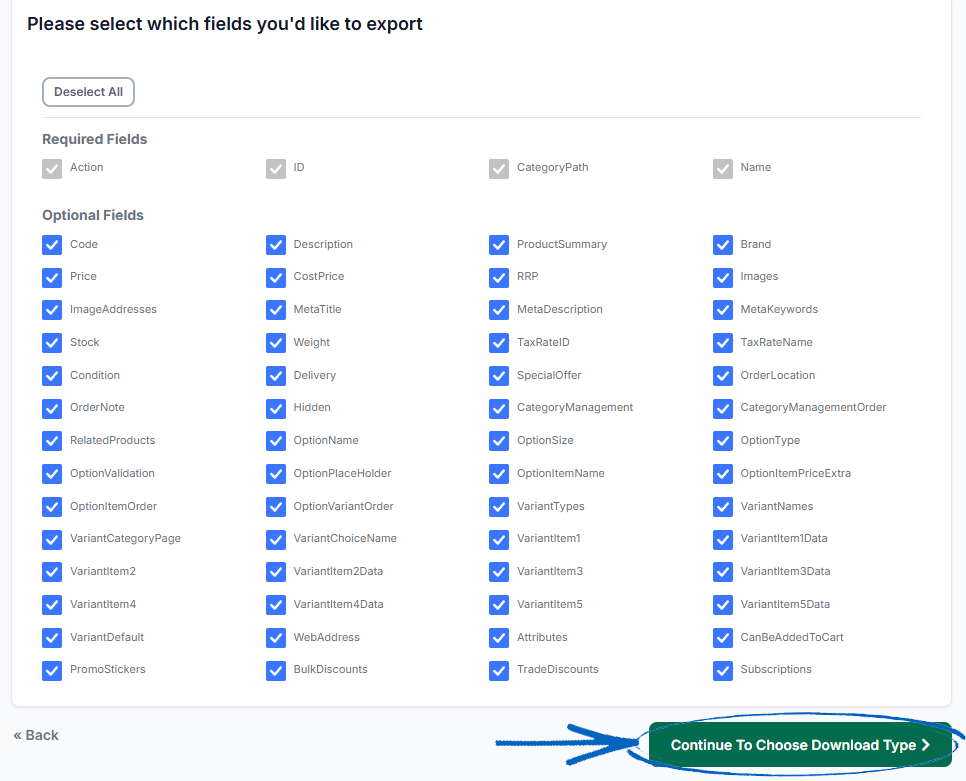
Task: Uncheck the VariantItem2Data checkbox
Action: (x=276, y=572)
